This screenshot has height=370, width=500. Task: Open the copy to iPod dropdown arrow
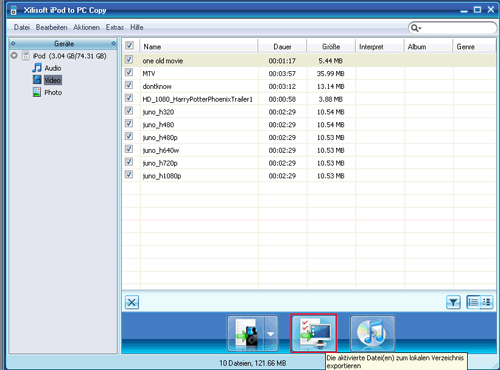271,333
